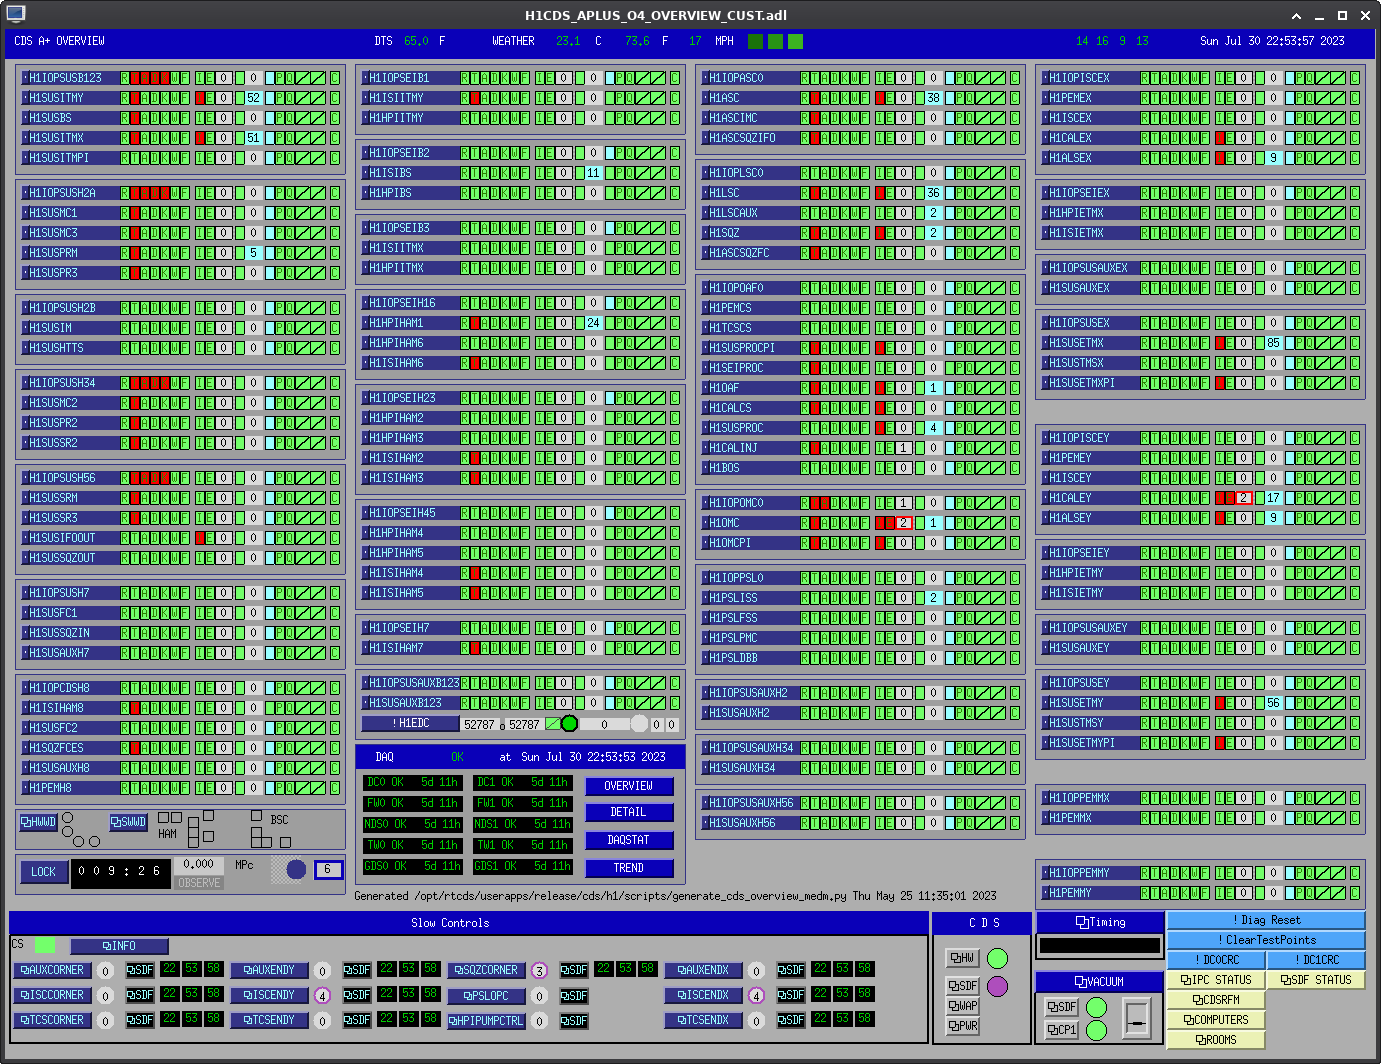Click the Timing black status field

(1100, 945)
